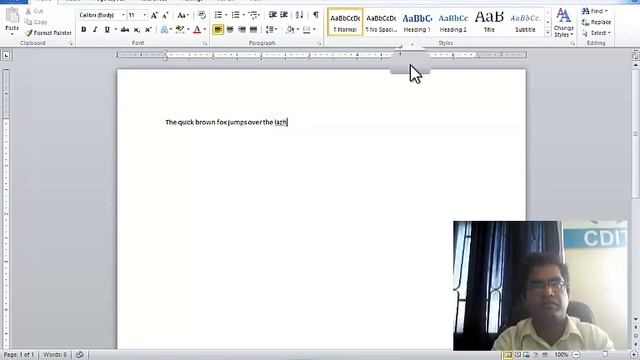Viewport: 640px width, 360px height.
Task: Insert a numbered list
Action: pos(236,15)
